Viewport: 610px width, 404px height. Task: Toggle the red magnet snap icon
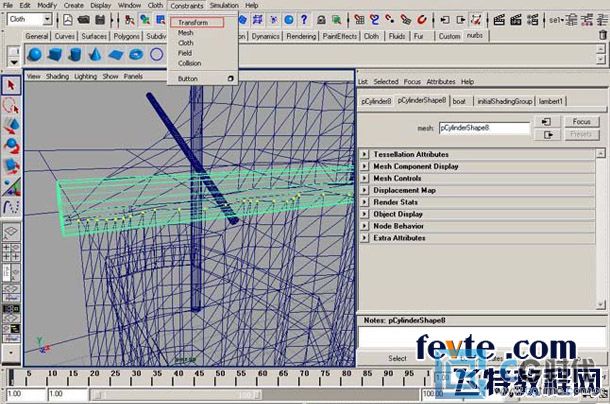[422, 19]
